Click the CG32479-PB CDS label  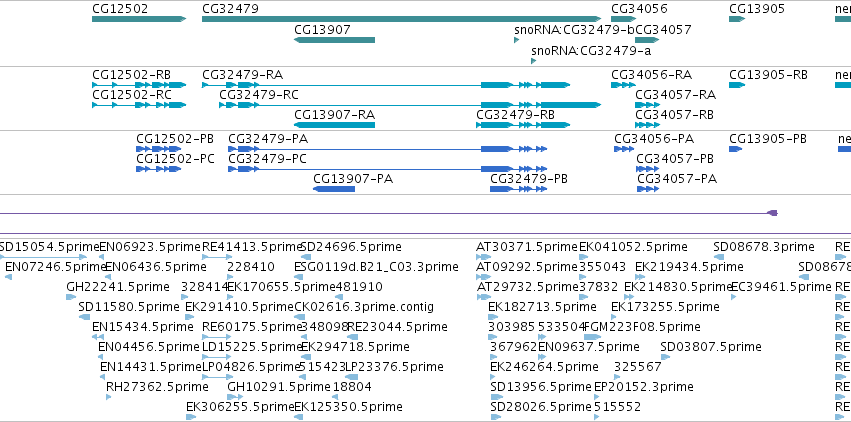tap(529, 178)
